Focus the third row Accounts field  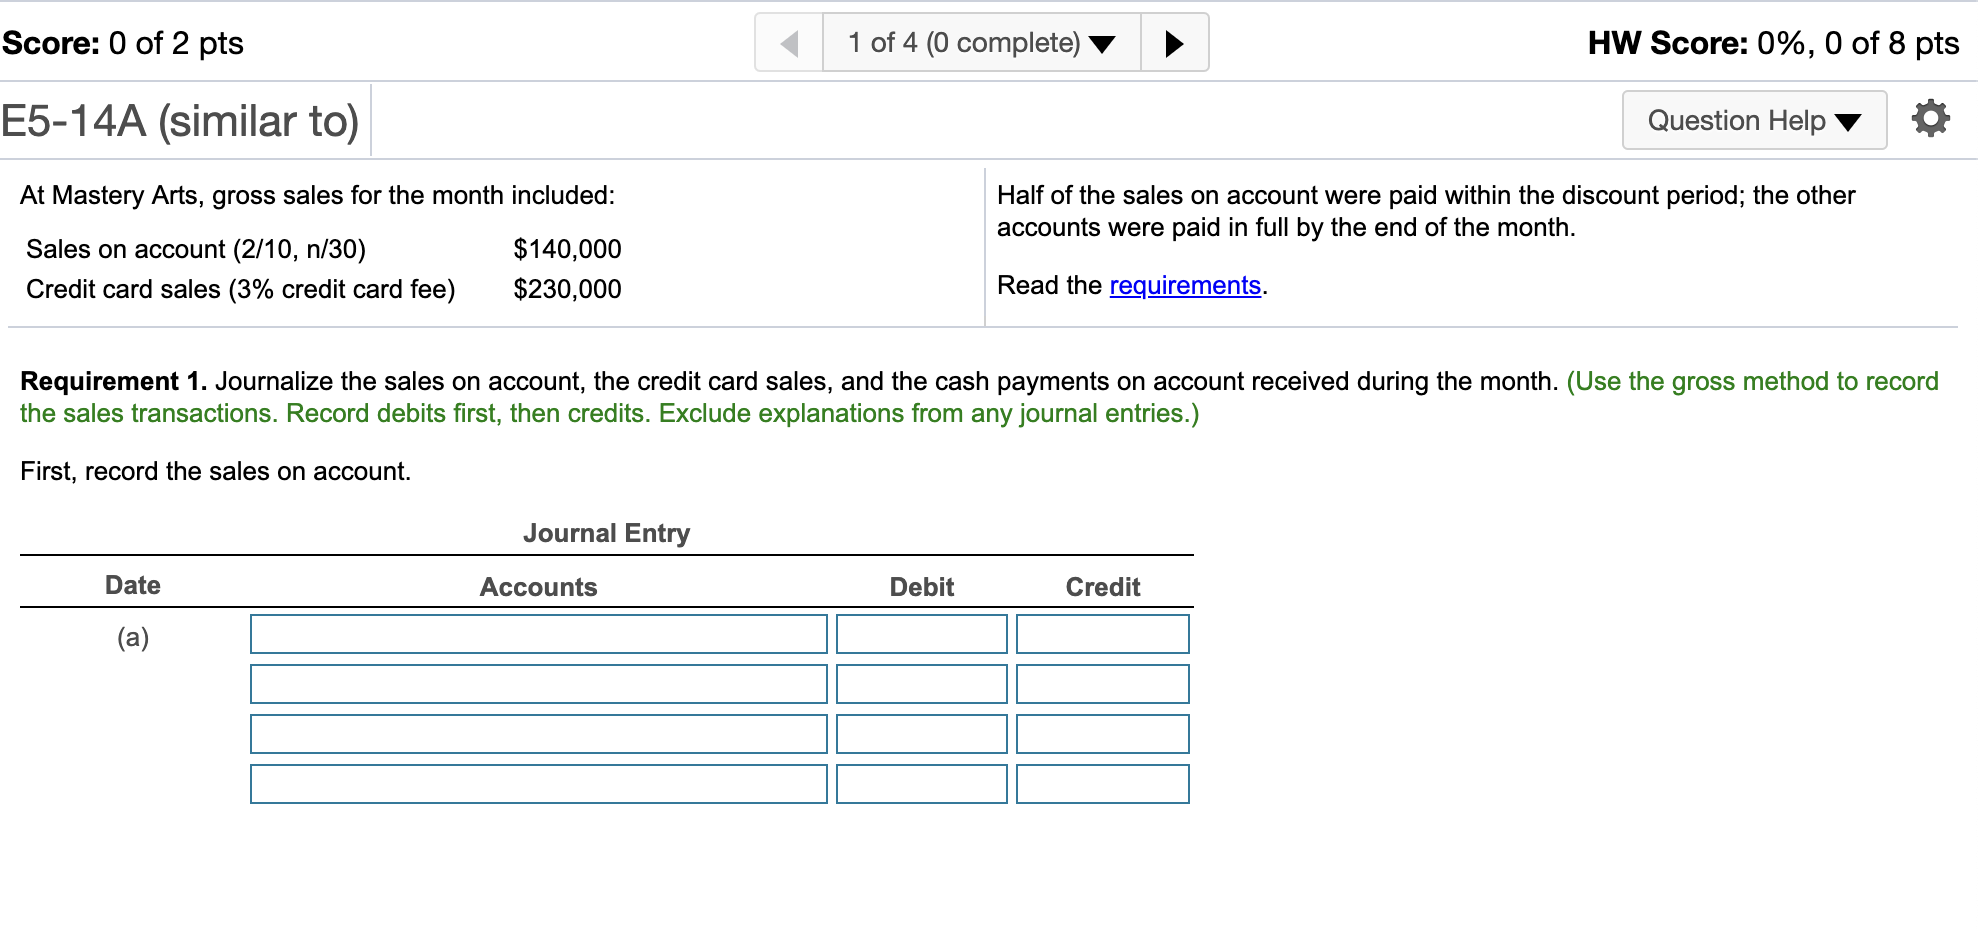point(539,734)
